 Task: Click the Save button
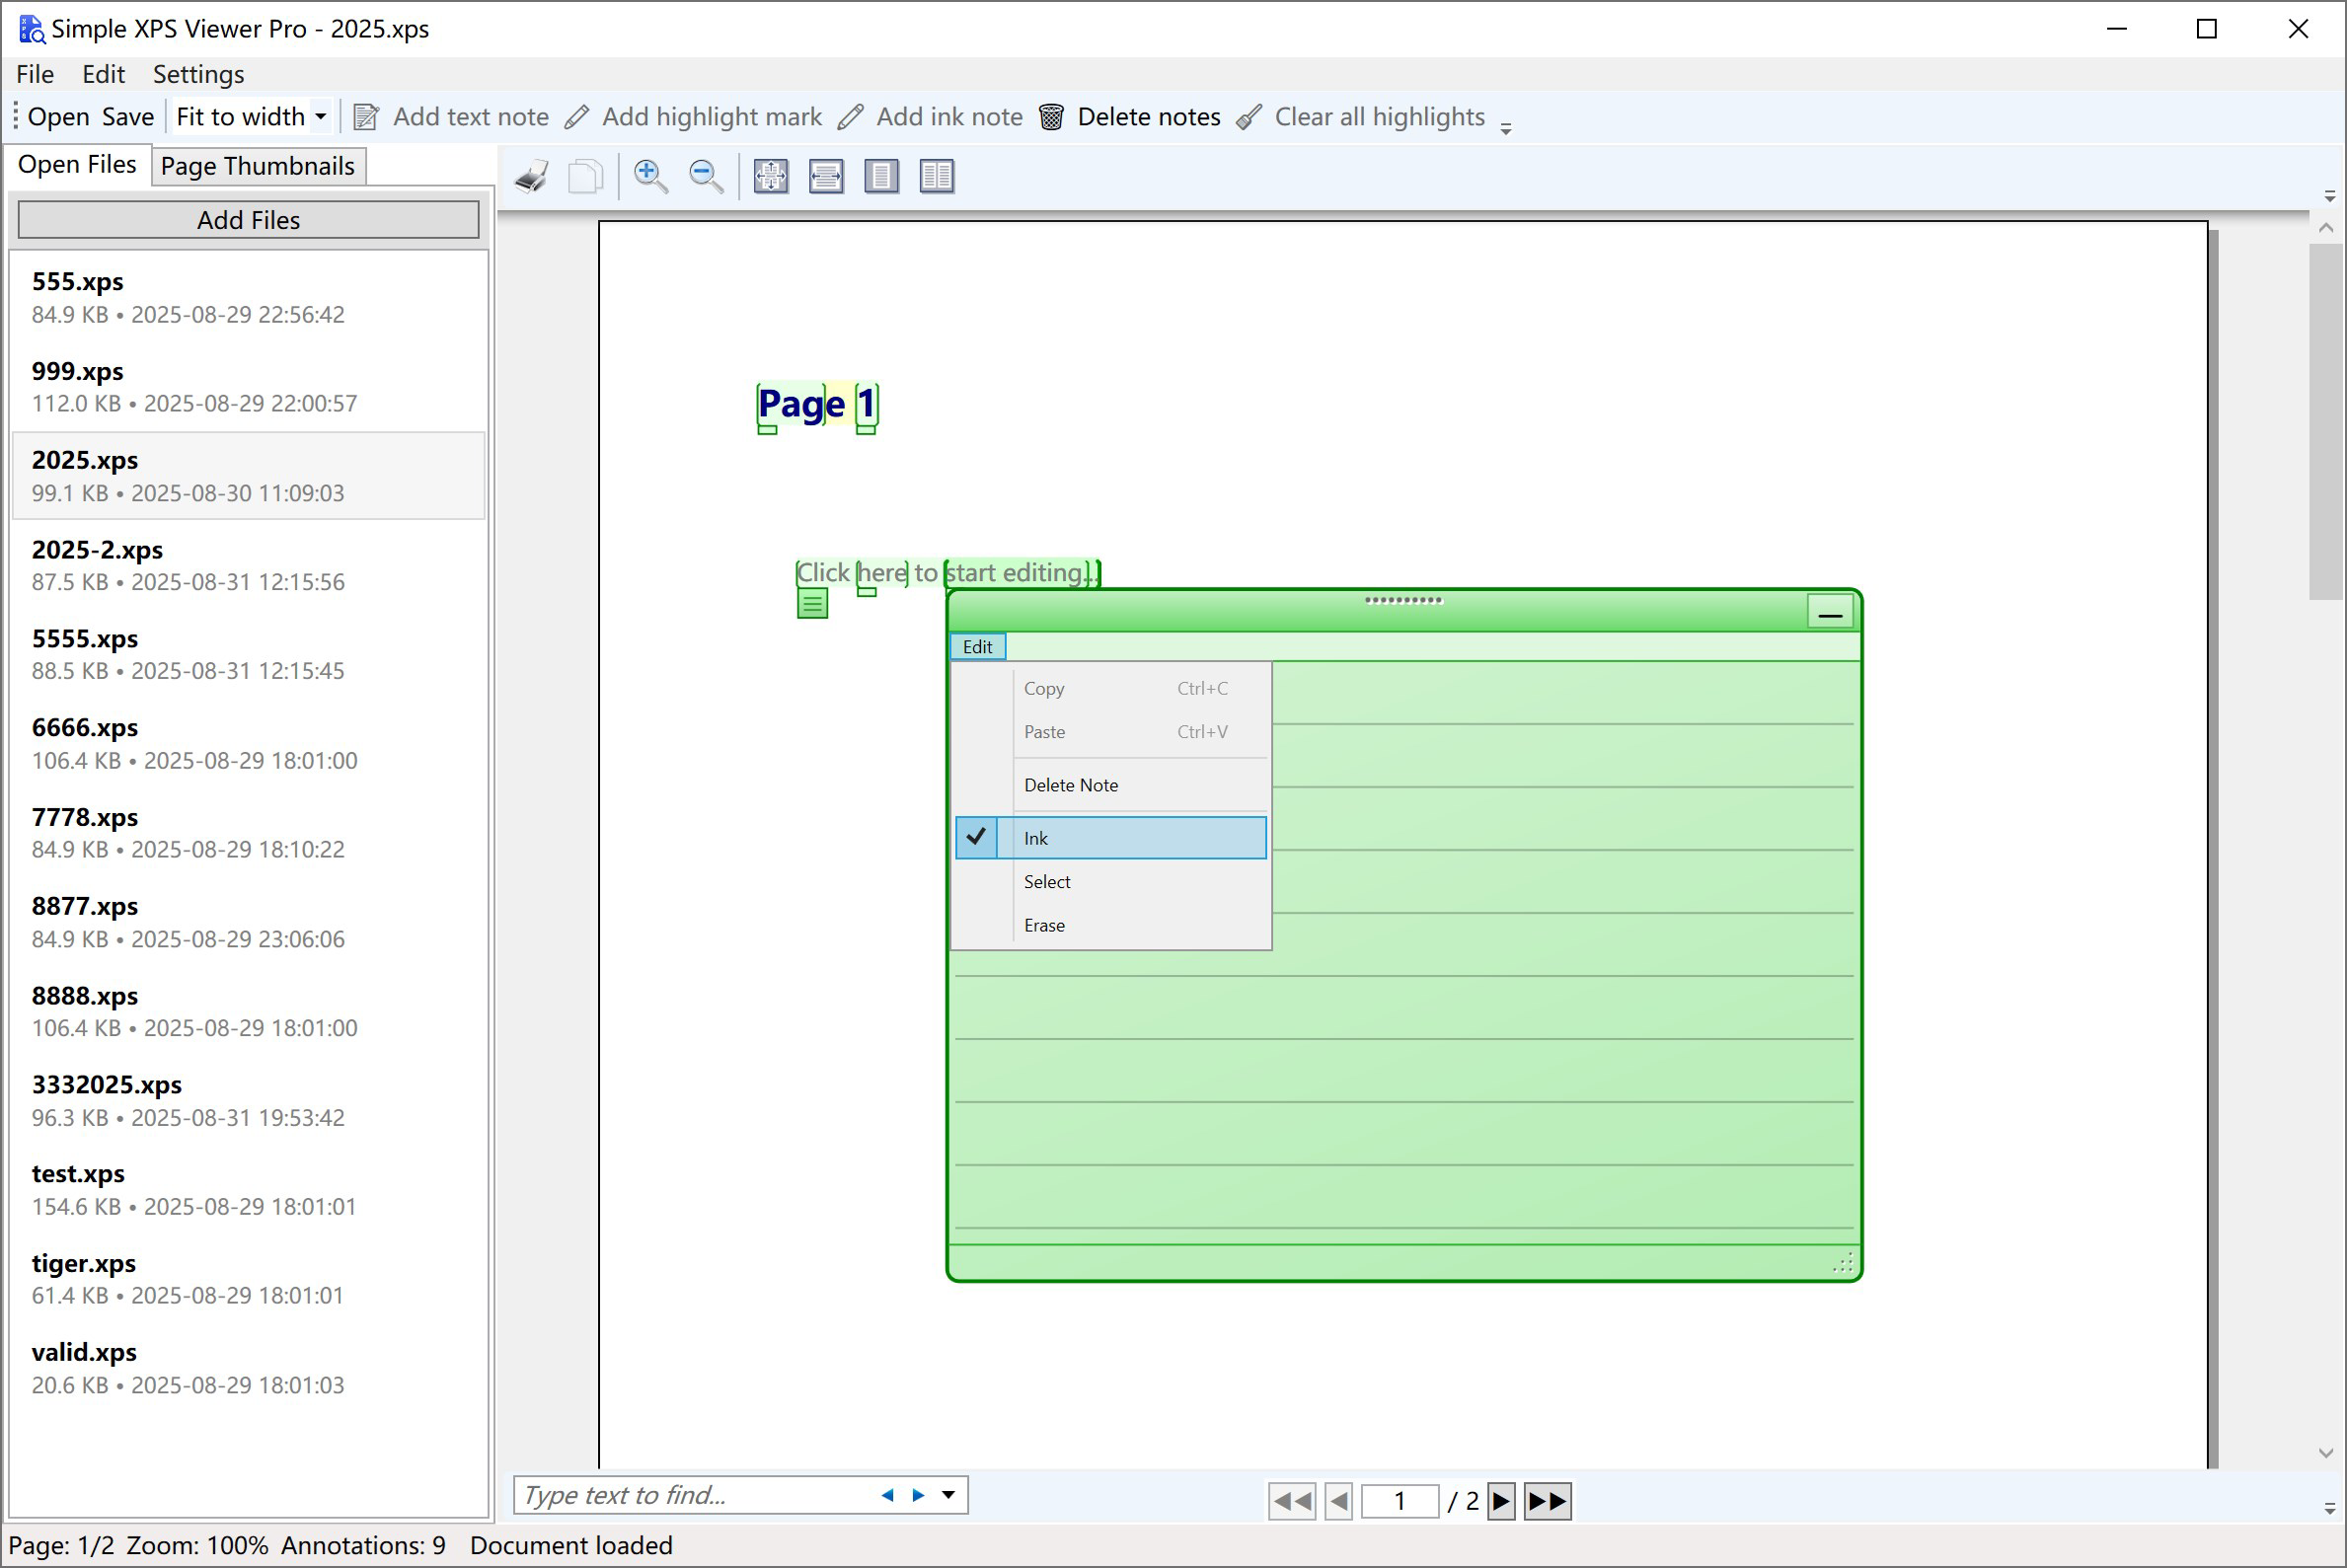click(x=128, y=117)
